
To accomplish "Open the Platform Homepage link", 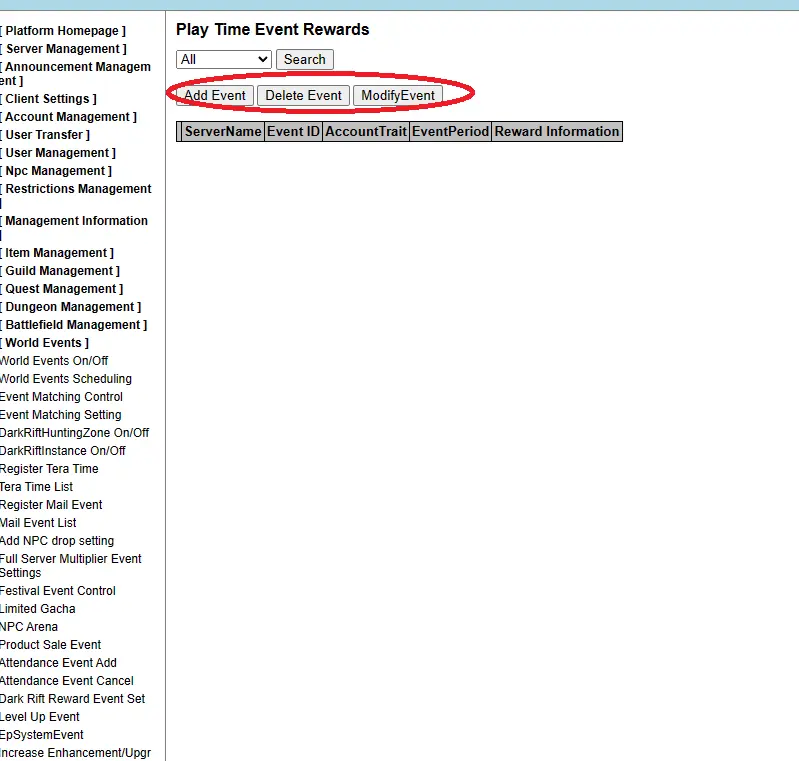I will 63,31.
